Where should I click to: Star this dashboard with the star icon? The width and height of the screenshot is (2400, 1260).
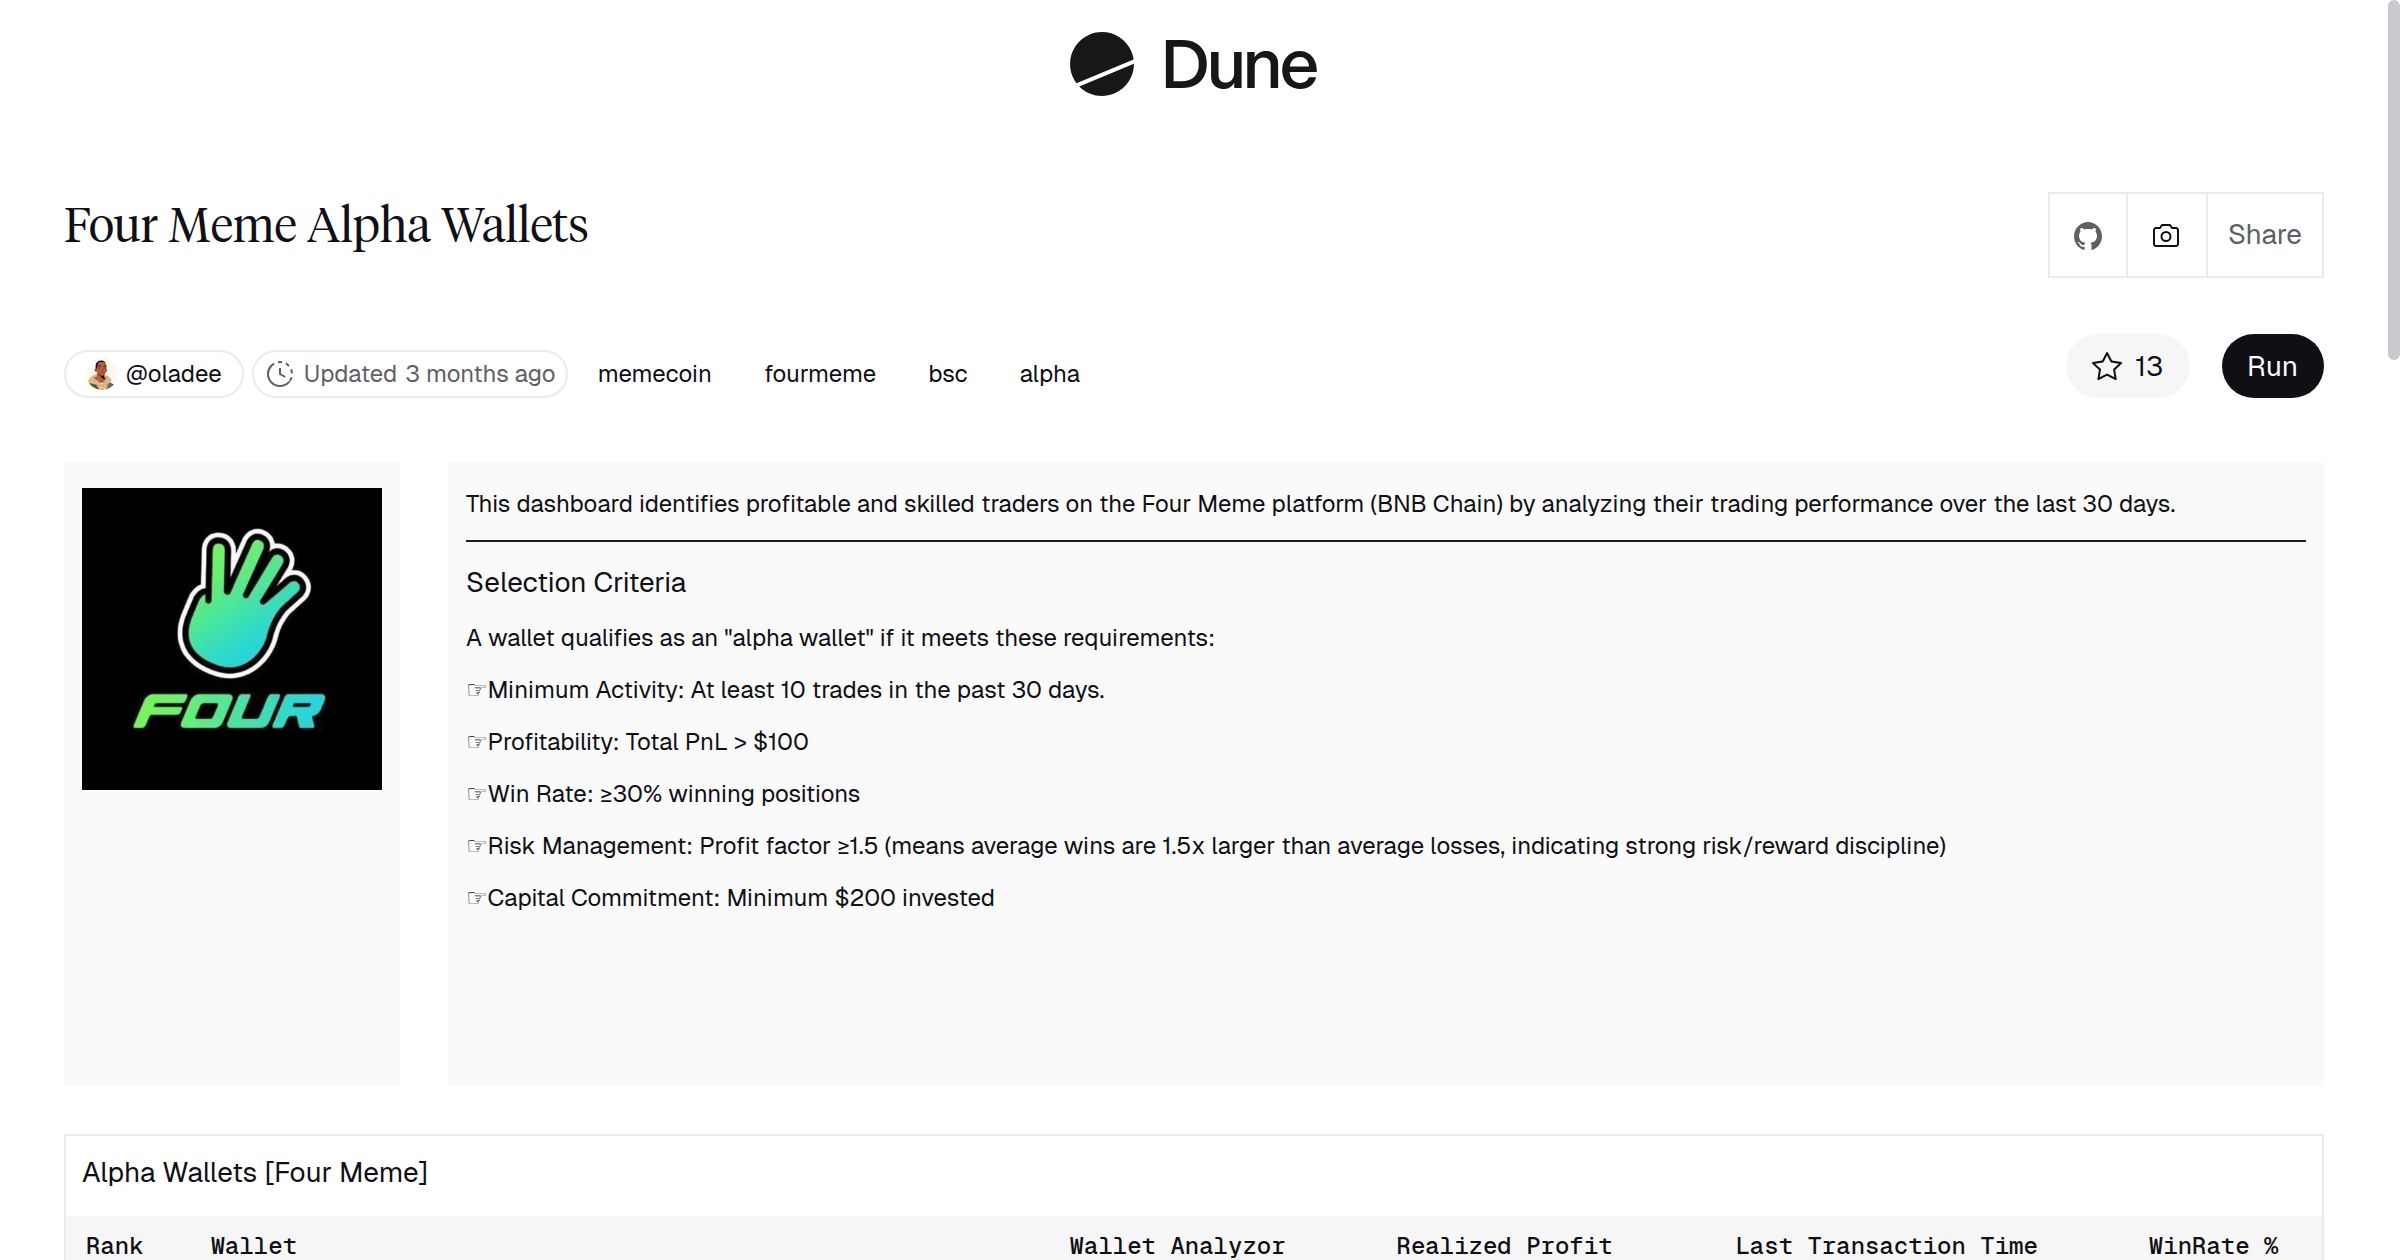tap(2106, 367)
